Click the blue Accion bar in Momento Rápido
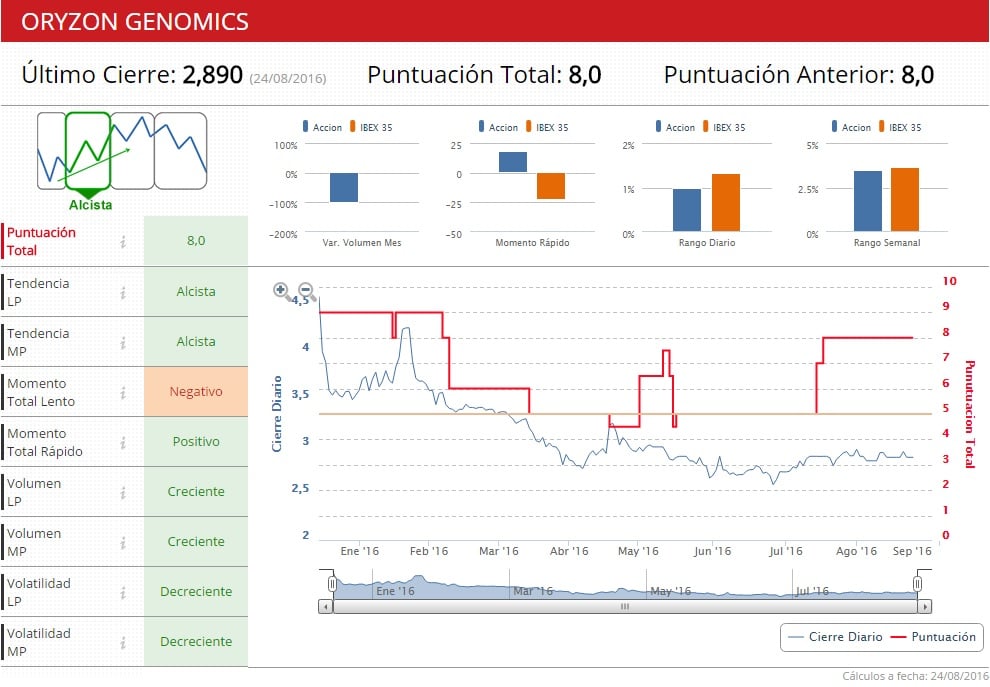The width and height of the screenshot is (990, 687). click(513, 162)
